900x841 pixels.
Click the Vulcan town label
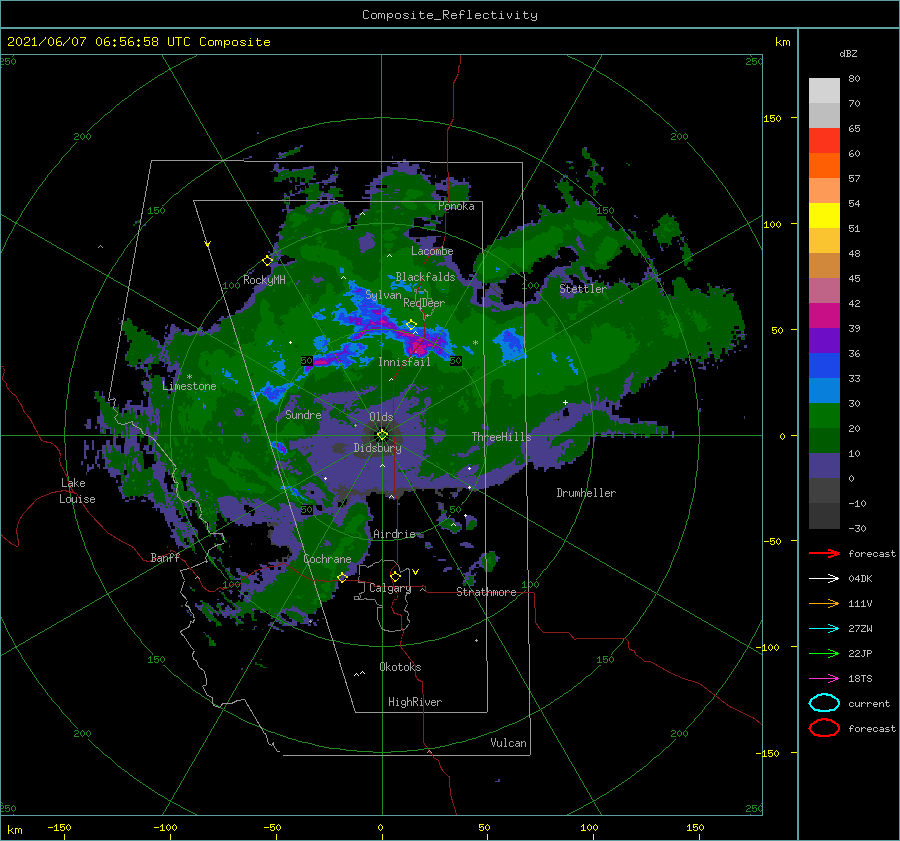[x=508, y=743]
